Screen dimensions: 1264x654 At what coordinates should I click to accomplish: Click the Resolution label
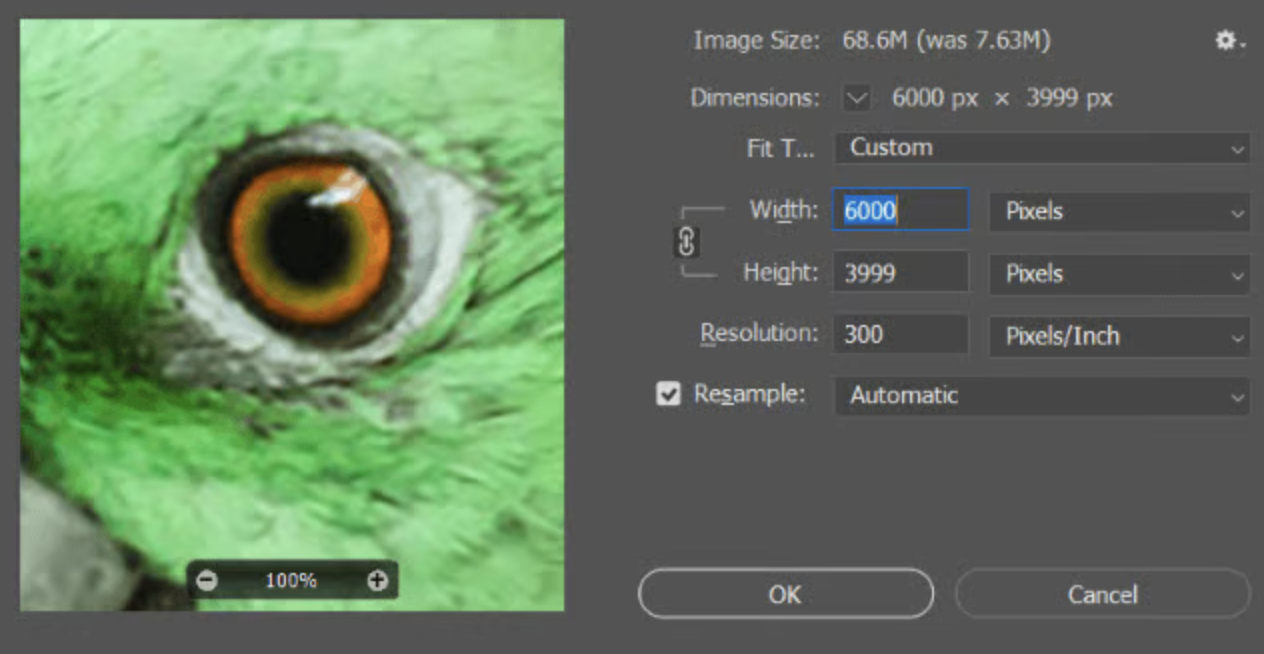point(759,333)
